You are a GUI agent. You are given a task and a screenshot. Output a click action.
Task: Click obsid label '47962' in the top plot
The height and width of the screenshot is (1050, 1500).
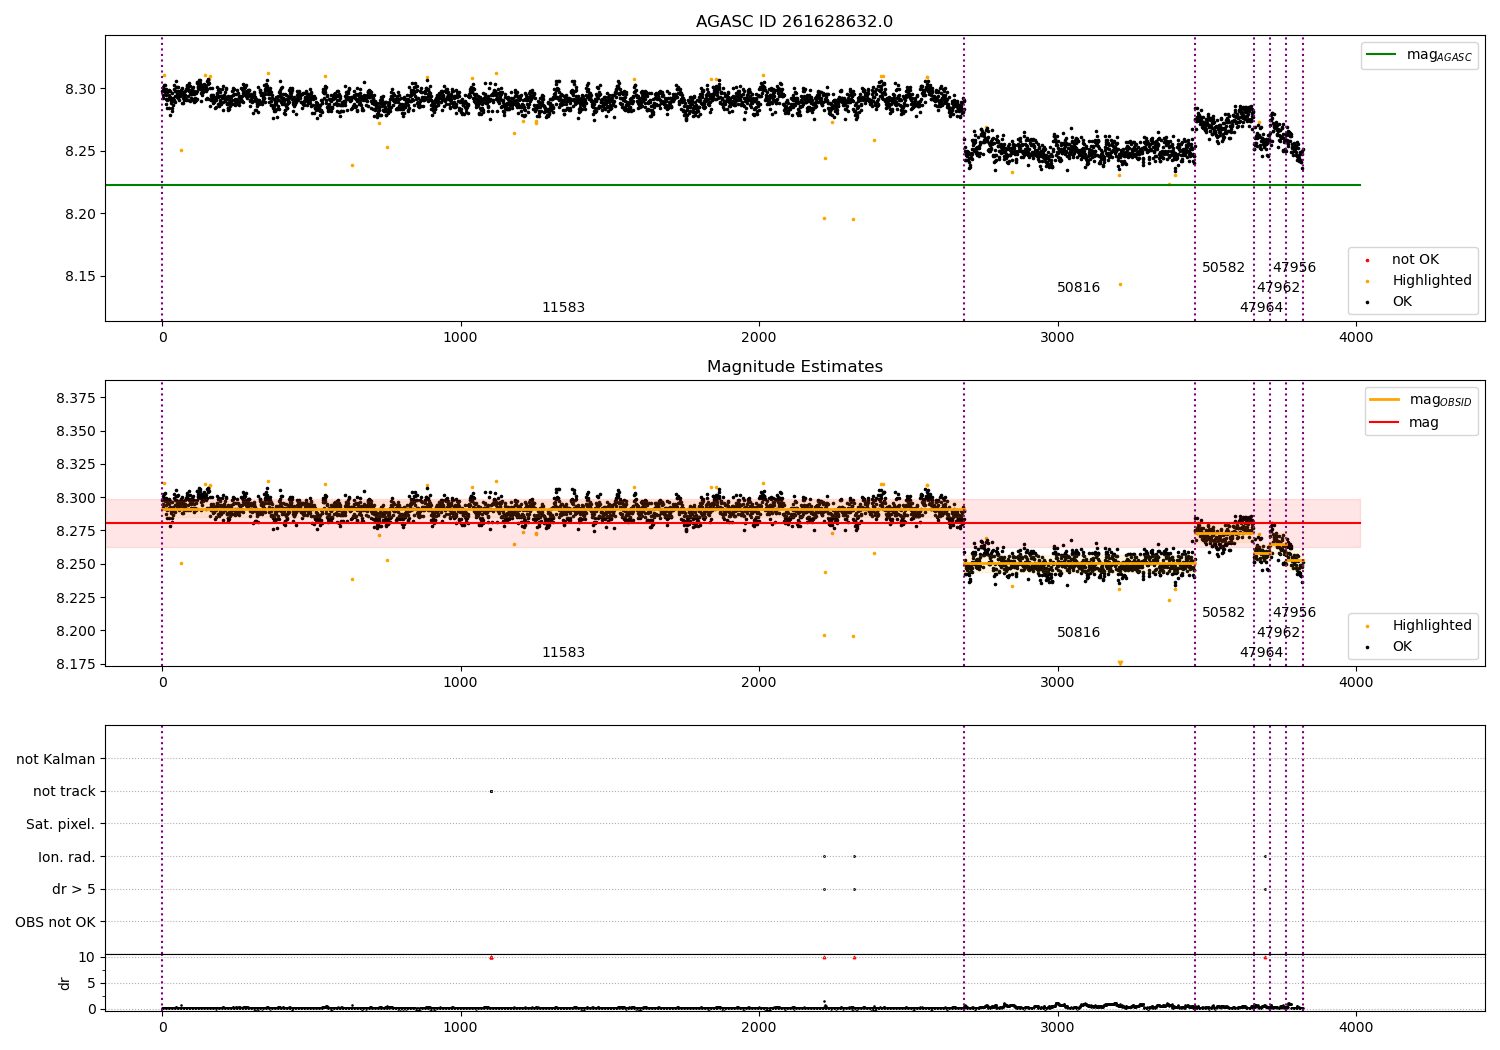point(1278,287)
